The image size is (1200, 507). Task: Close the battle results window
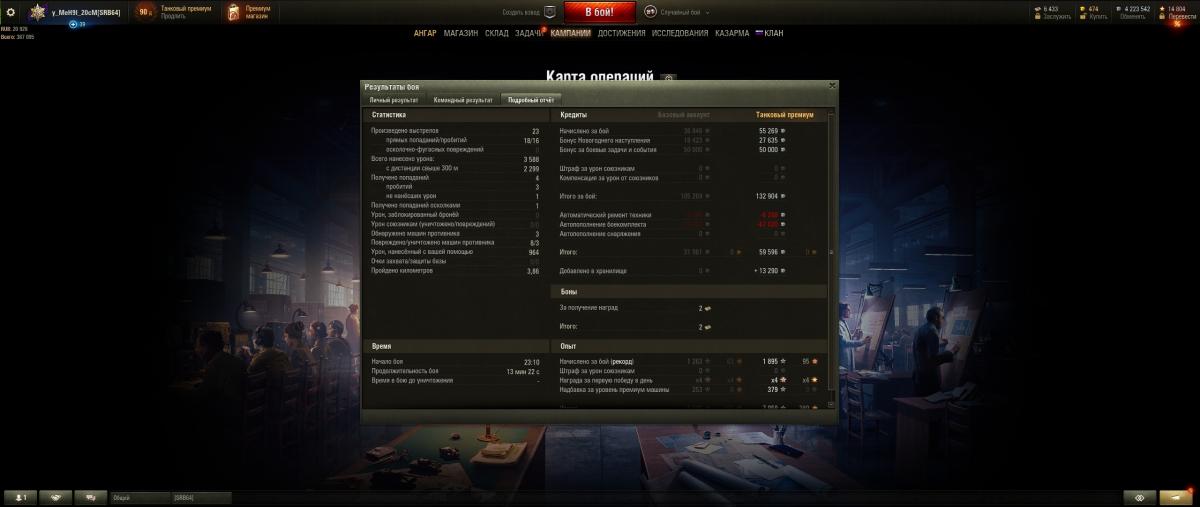[832, 86]
